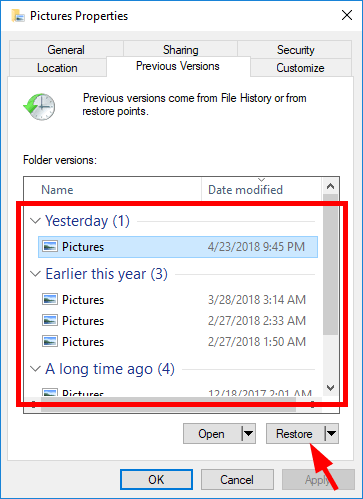Click the restore clock icon
Viewport: 363px width, 499px height.
[39, 107]
